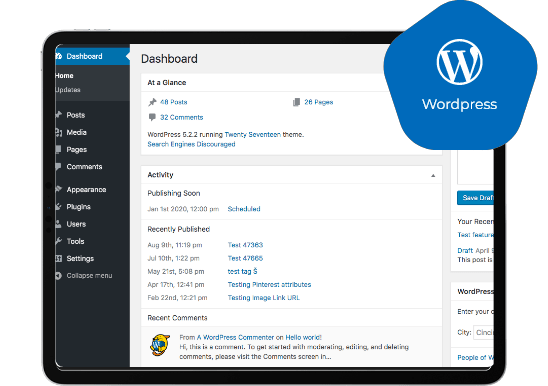Click the A WordPress Commenter author link

coord(236,337)
